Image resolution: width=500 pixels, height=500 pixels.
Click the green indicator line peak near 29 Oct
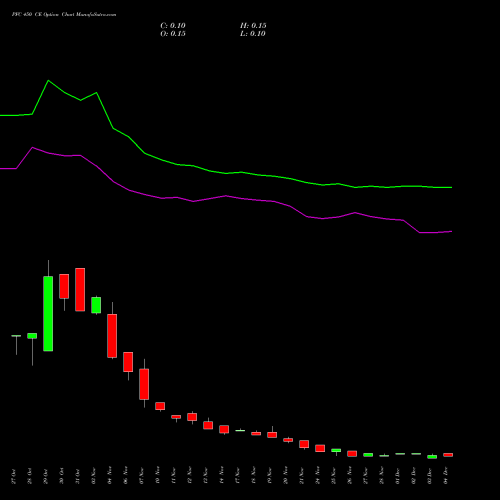coord(48,80)
